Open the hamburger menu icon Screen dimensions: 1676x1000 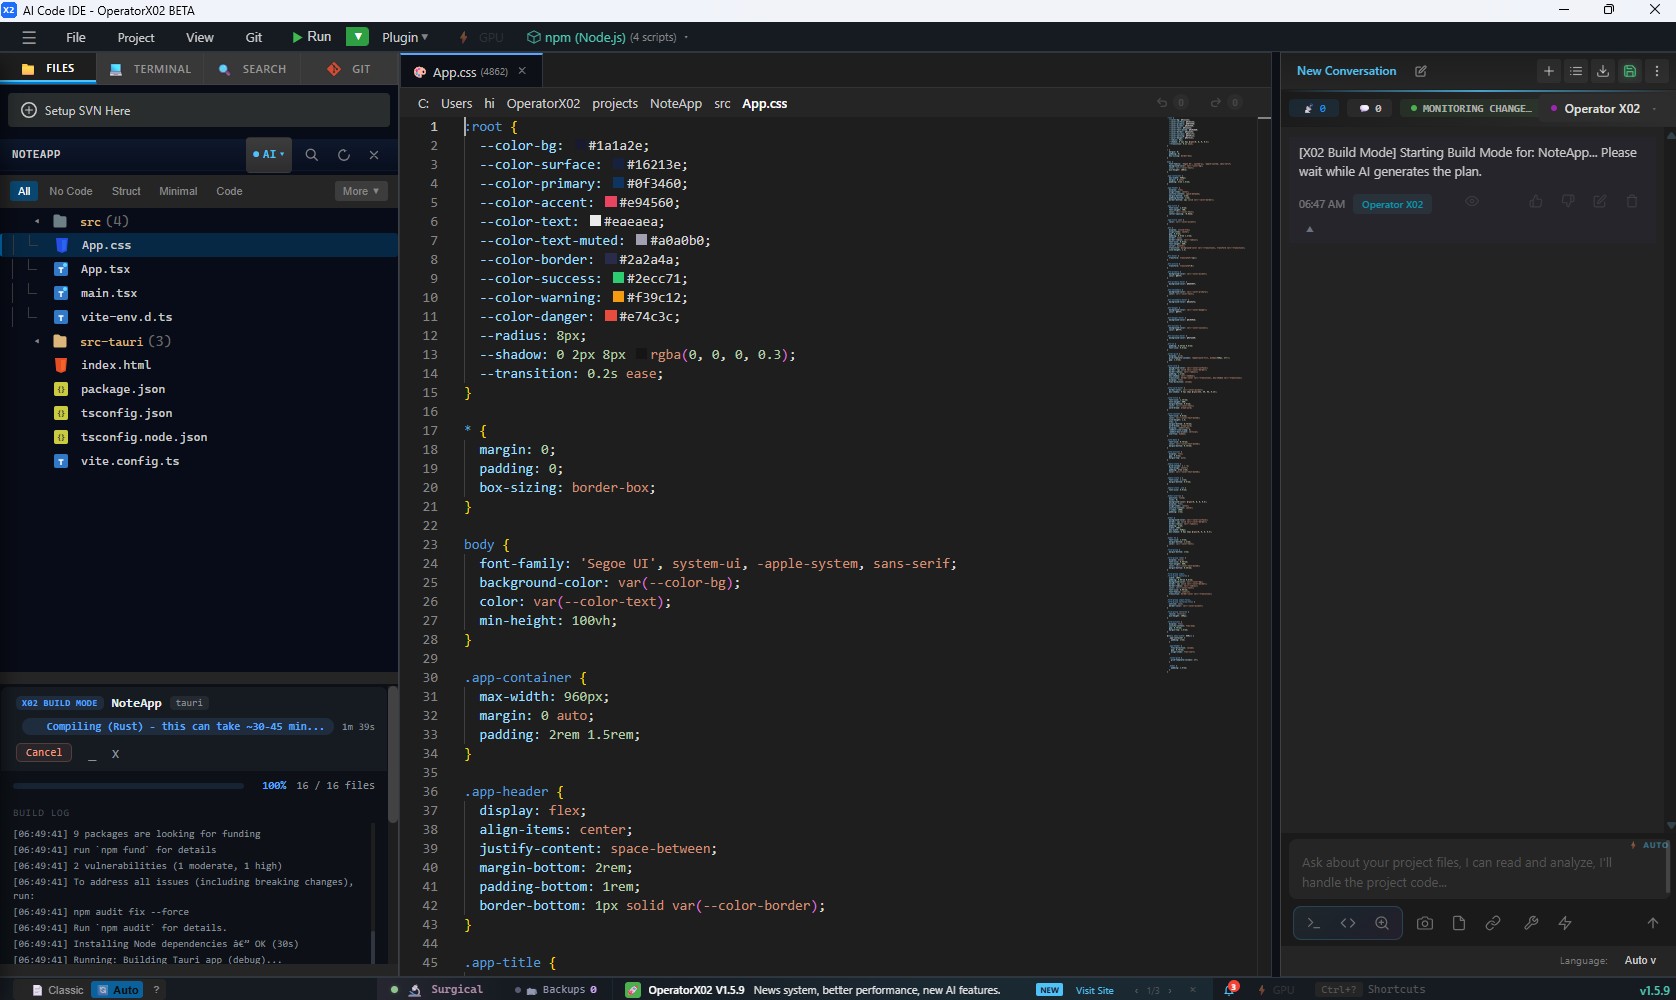[29, 37]
